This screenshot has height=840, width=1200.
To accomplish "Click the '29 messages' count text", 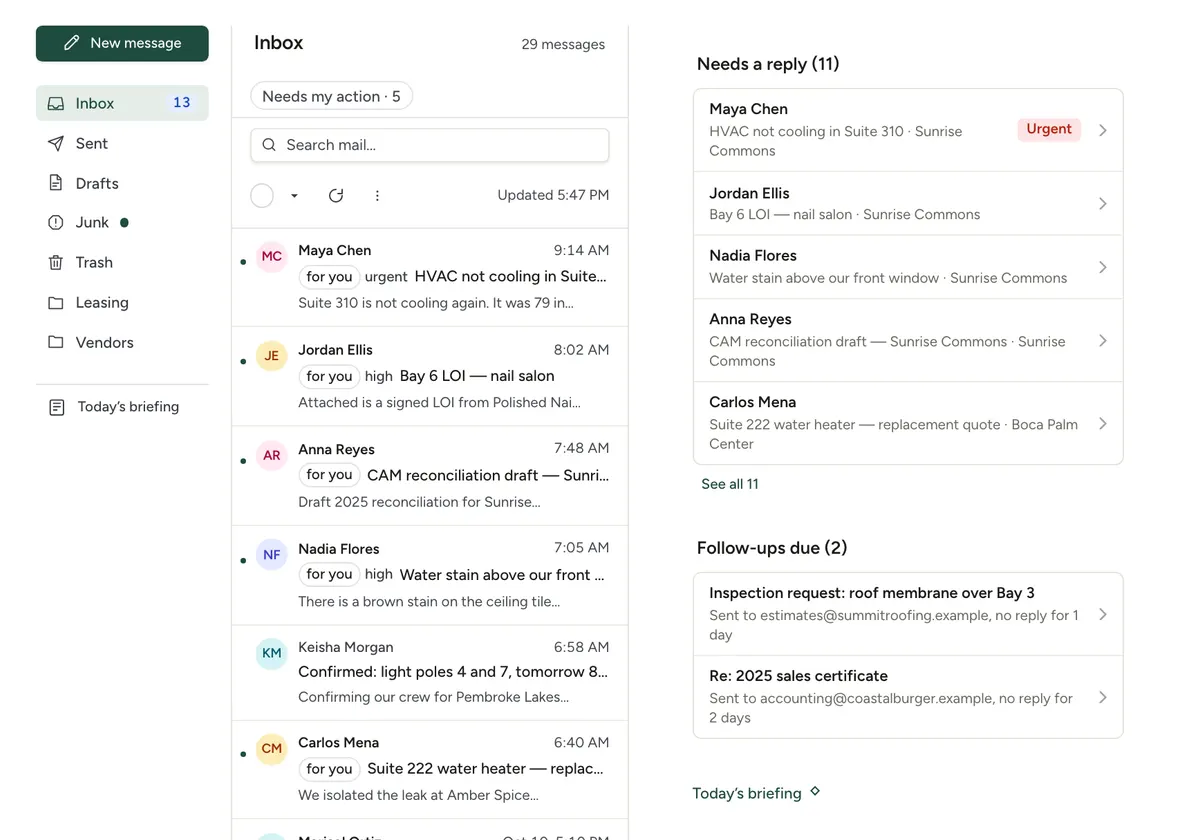I will [563, 44].
